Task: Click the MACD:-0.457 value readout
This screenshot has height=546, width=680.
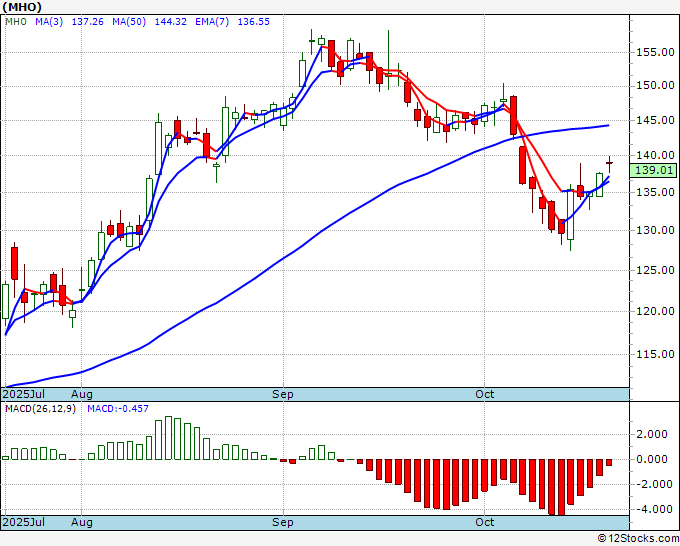Action: click(x=118, y=409)
